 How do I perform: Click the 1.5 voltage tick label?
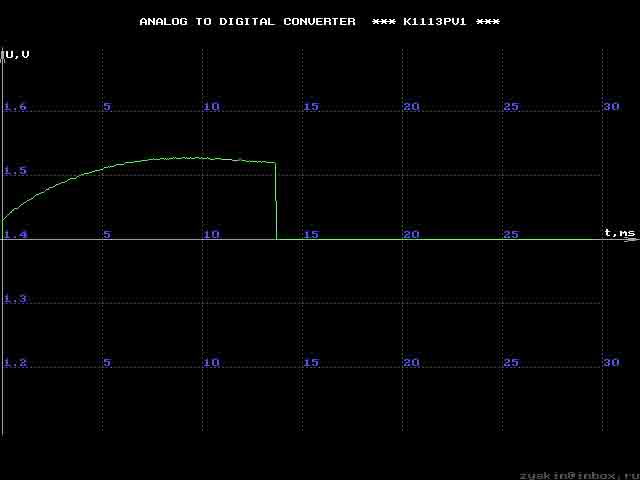[x=15, y=171]
